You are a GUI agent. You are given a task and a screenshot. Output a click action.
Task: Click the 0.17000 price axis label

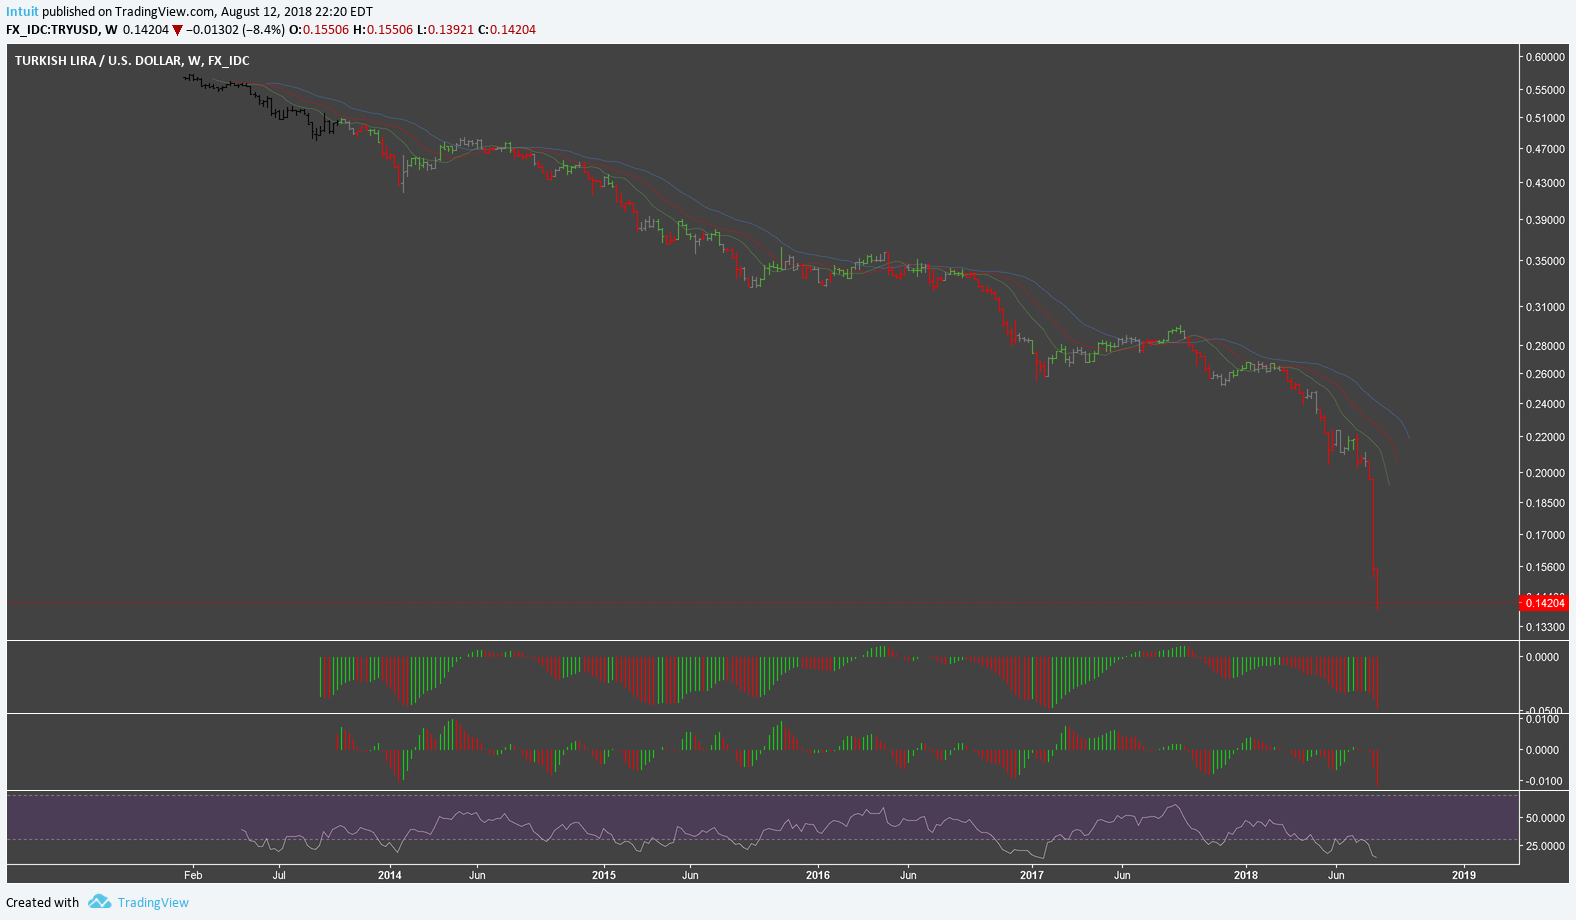pyautogui.click(x=1545, y=535)
